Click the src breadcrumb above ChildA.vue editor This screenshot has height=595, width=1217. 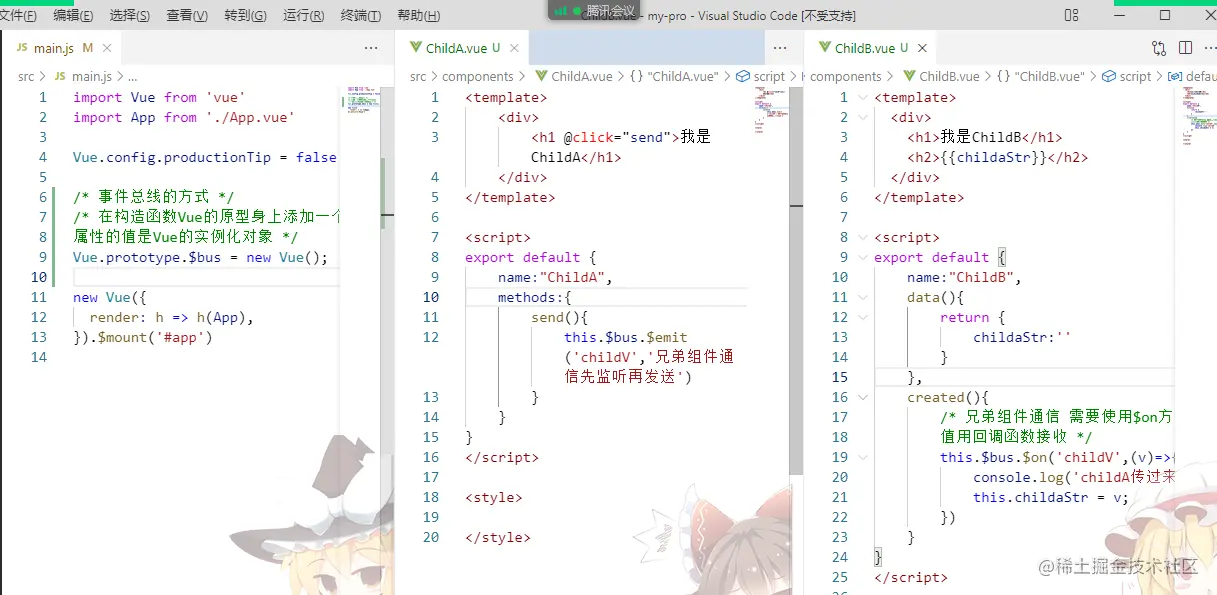[x=418, y=76]
